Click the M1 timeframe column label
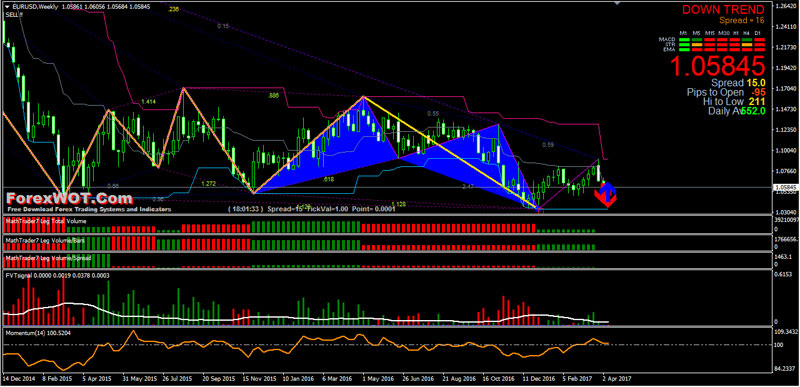The width and height of the screenshot is (800, 387). click(684, 33)
